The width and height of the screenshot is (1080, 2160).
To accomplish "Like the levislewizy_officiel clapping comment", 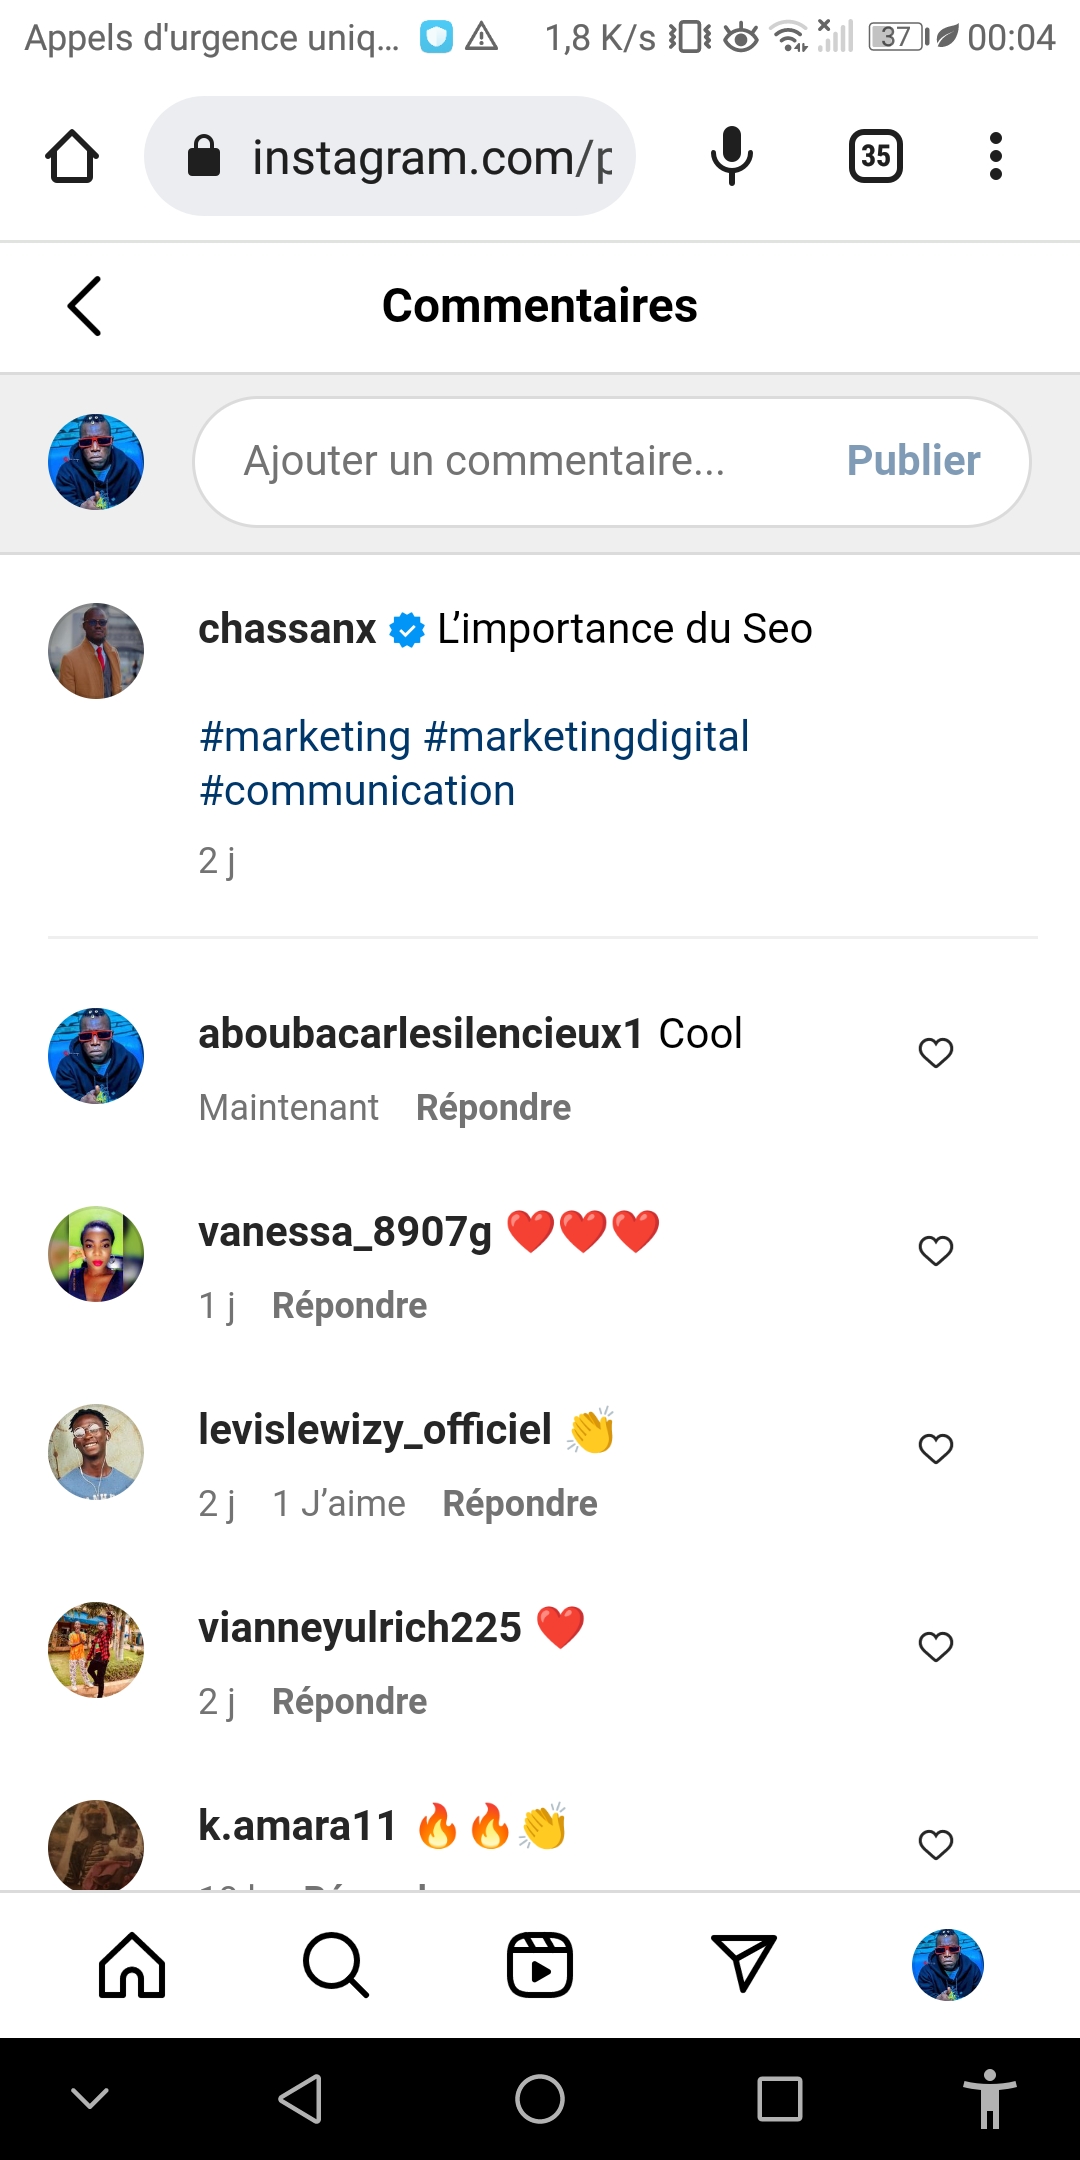I will pos(936,1449).
